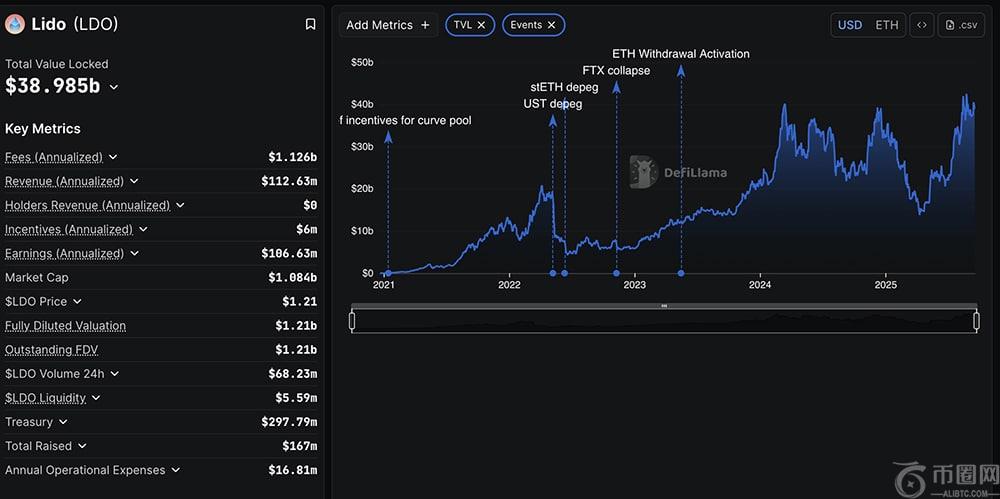
Task: Click the FTX collapse event marker dot
Action: [x=616, y=273]
